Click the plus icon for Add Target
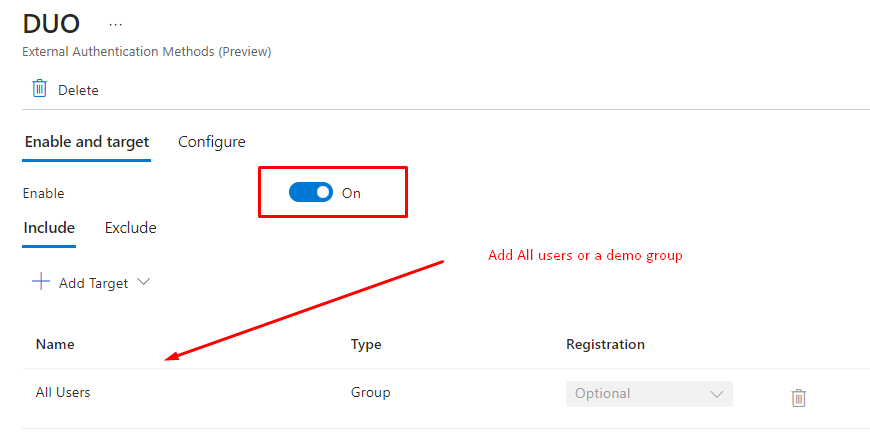 pyautogui.click(x=41, y=282)
